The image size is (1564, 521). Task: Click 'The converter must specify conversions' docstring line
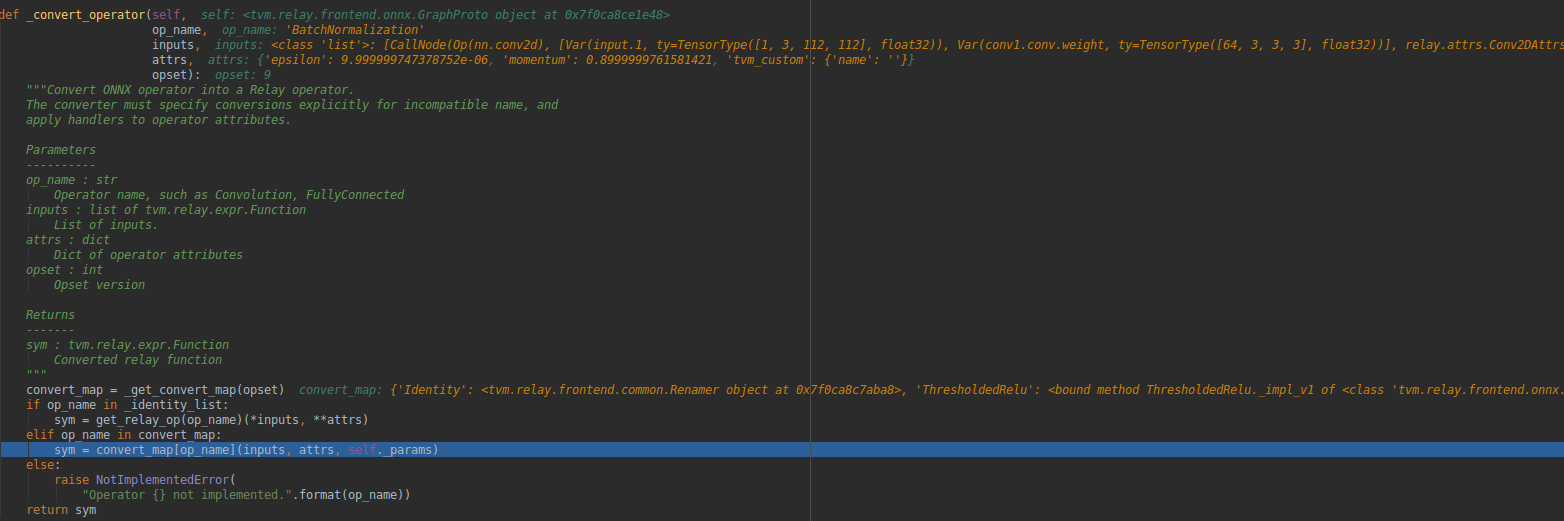coord(292,105)
